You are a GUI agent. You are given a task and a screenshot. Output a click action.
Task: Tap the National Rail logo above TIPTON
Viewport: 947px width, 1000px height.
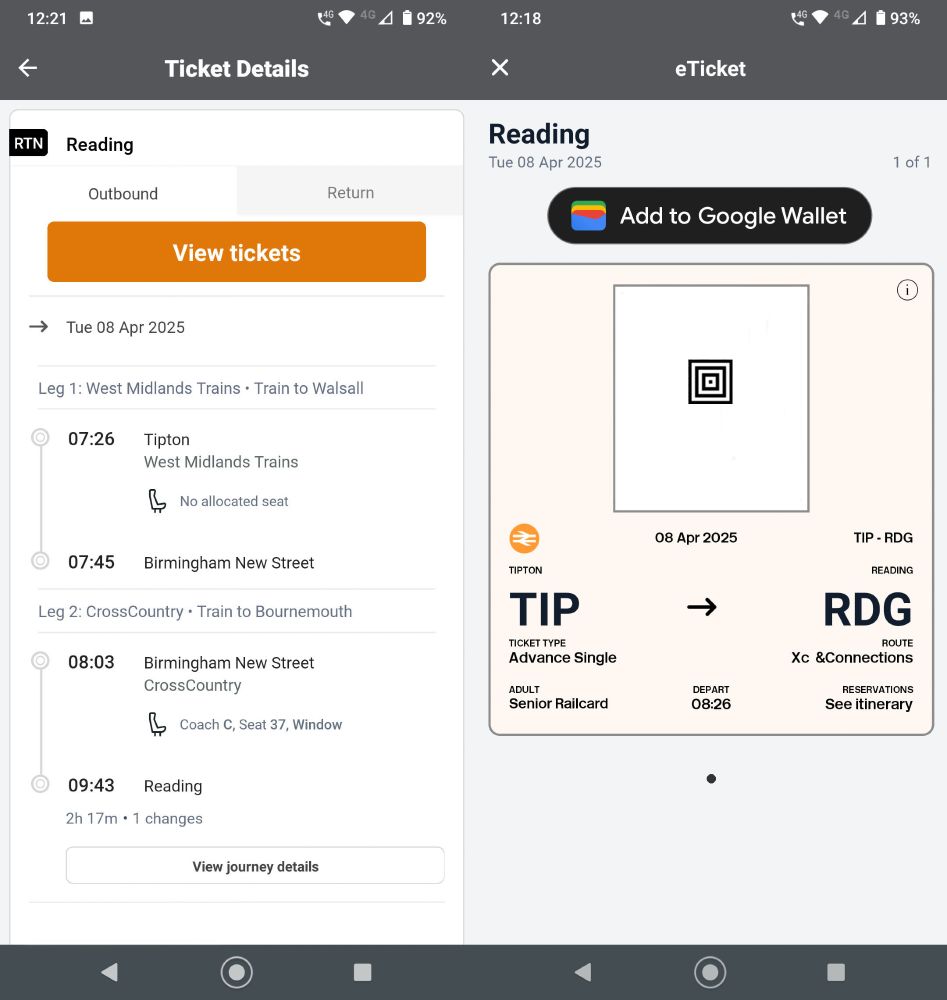[x=524, y=538]
